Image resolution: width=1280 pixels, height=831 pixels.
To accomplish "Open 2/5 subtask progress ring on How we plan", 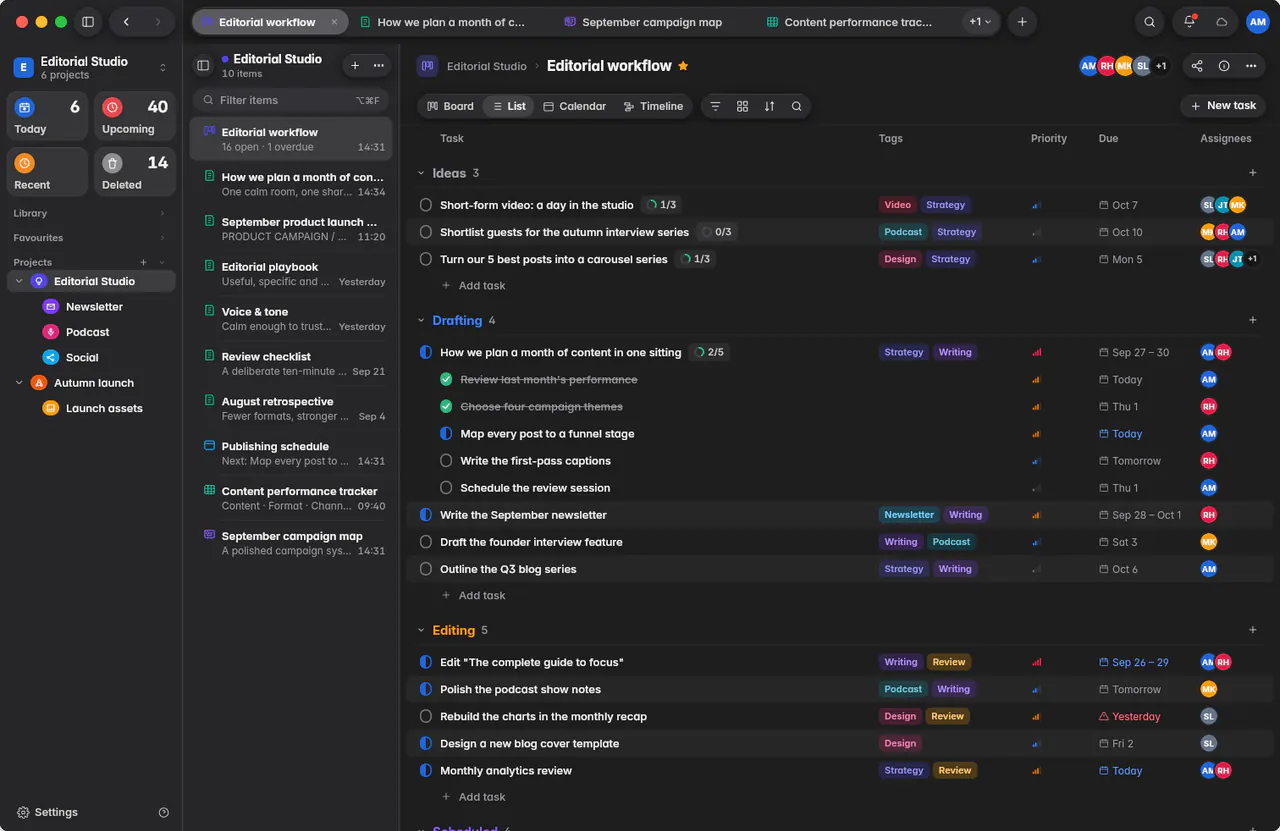I will pos(709,352).
